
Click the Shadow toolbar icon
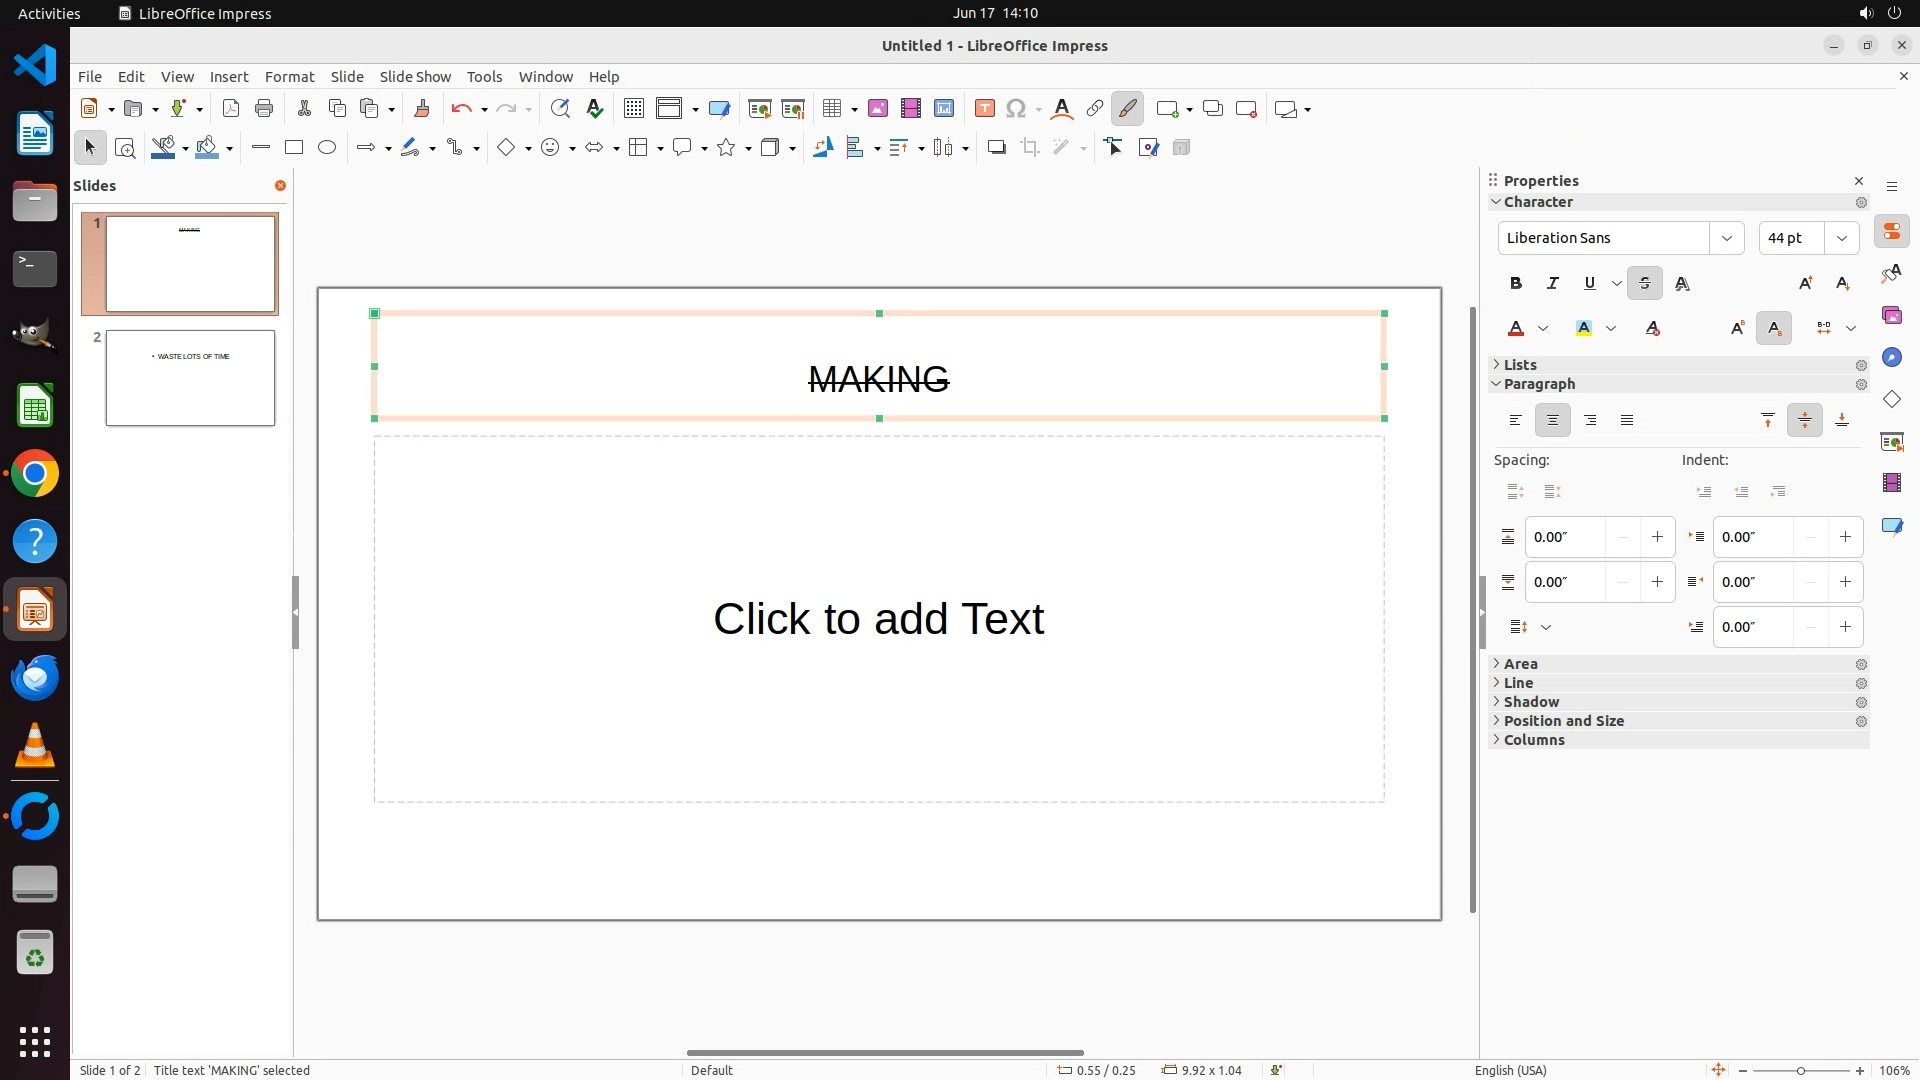[996, 148]
